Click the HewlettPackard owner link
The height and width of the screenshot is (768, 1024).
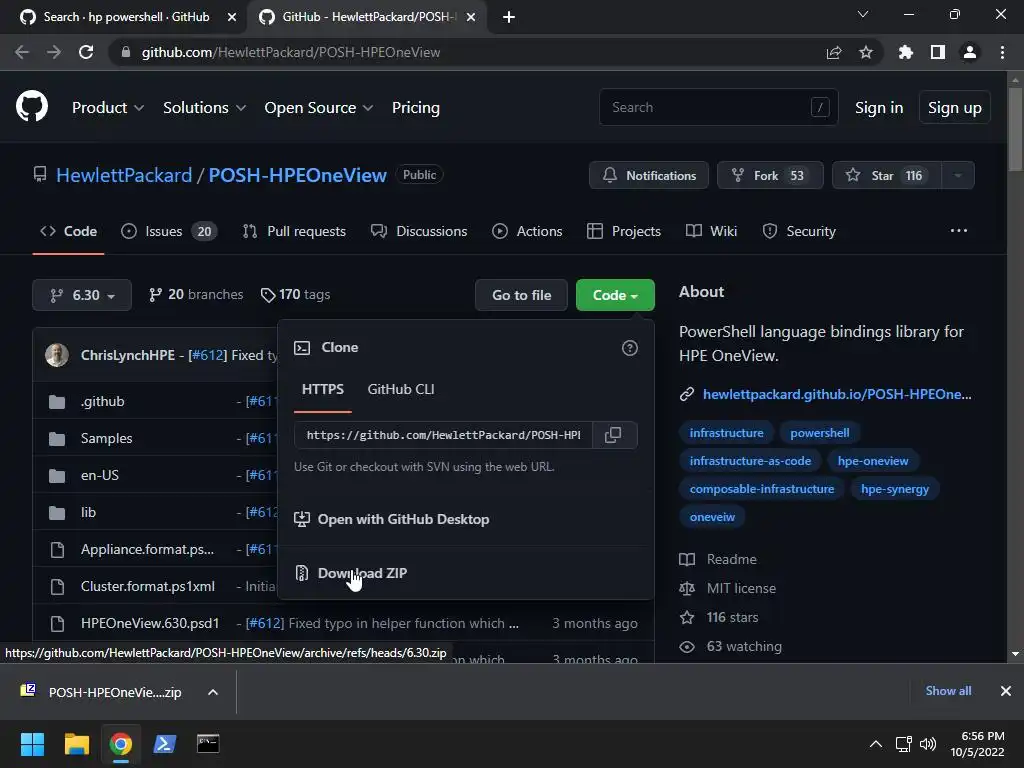(124, 175)
